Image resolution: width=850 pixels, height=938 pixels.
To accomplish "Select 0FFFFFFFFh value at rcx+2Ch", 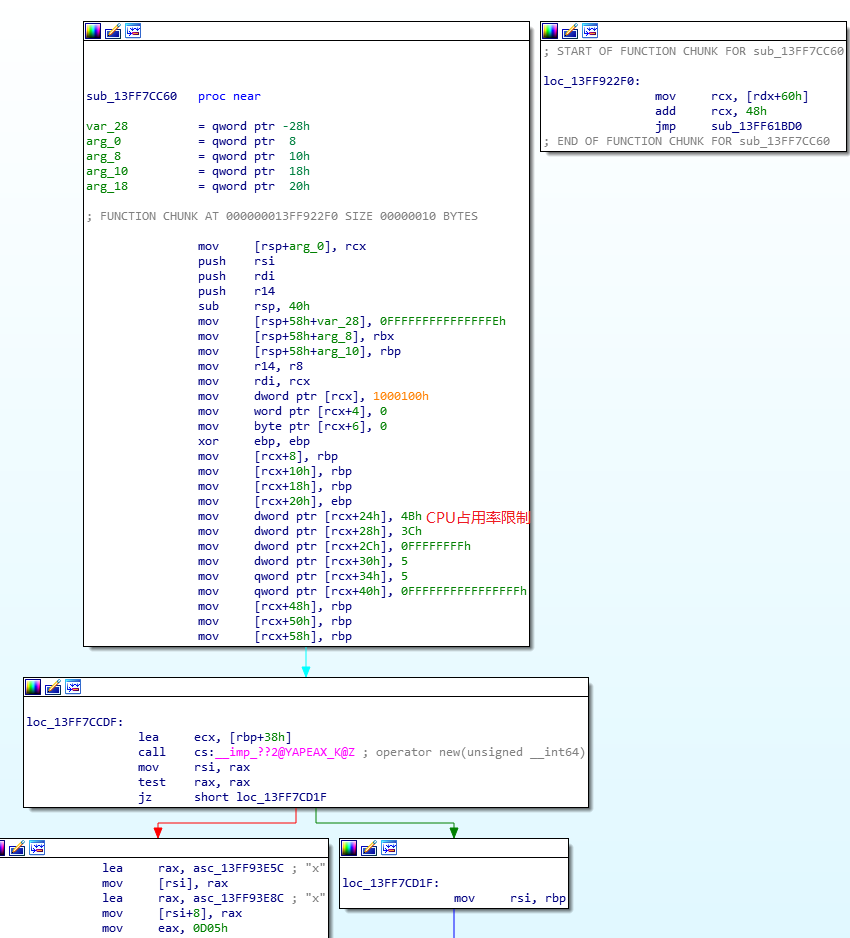I will (435, 546).
